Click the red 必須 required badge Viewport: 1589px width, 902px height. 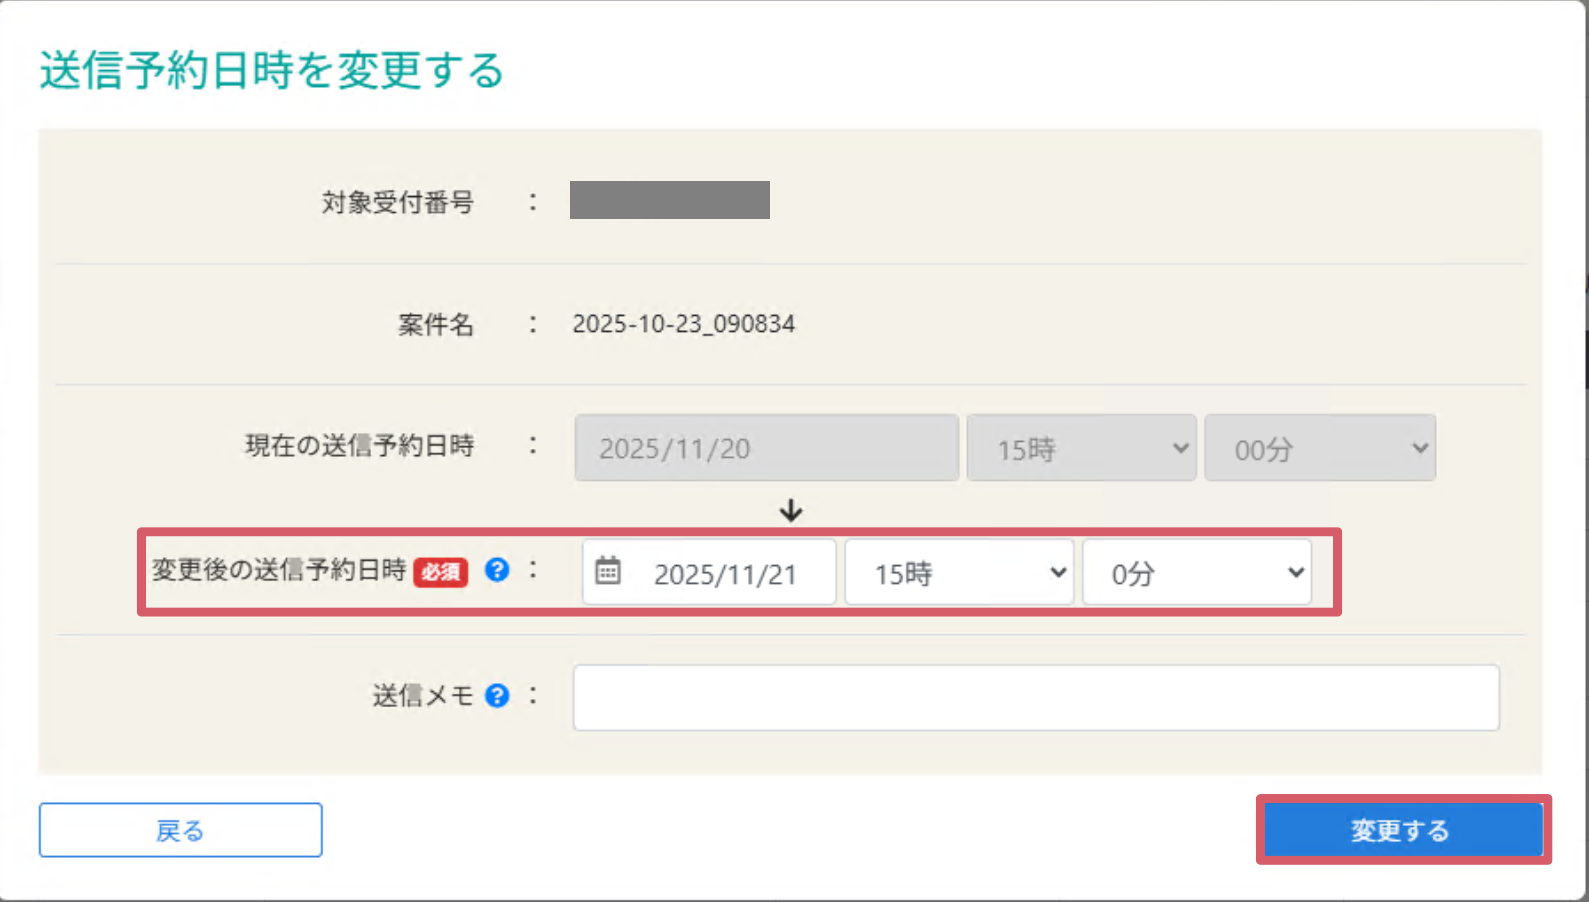pyautogui.click(x=440, y=573)
